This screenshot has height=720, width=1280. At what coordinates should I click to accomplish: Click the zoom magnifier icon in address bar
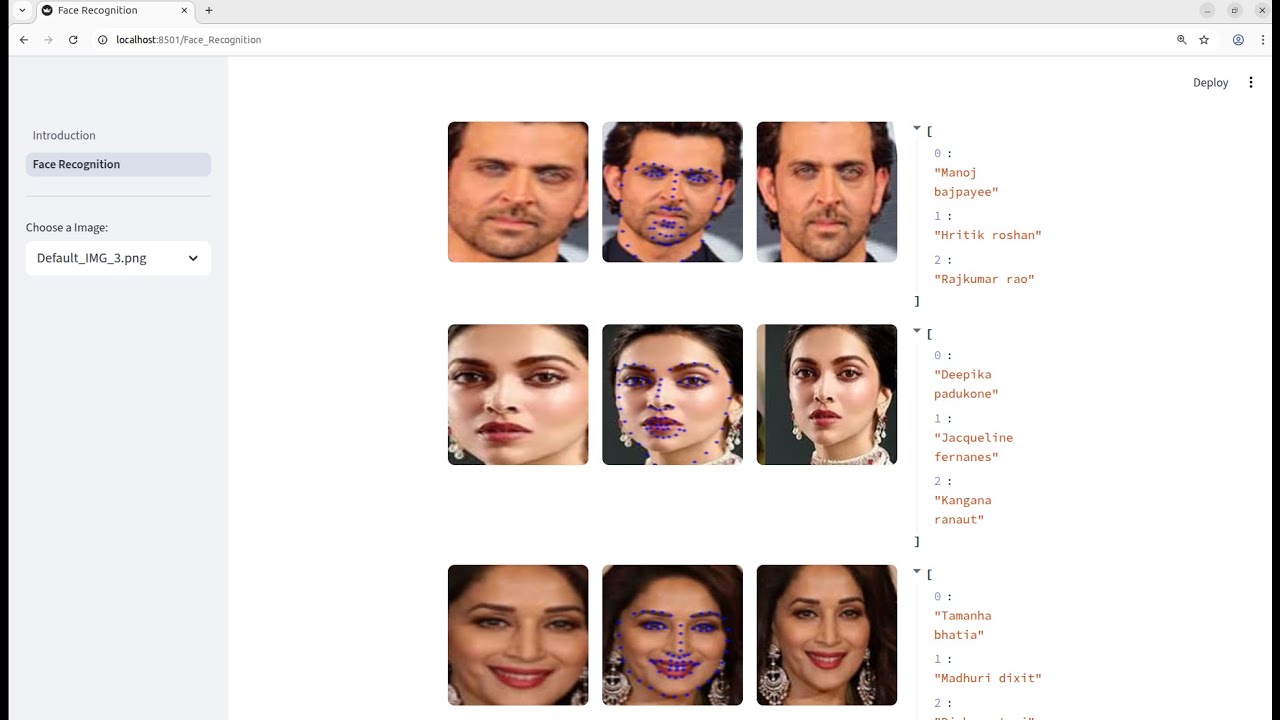[x=1182, y=40]
